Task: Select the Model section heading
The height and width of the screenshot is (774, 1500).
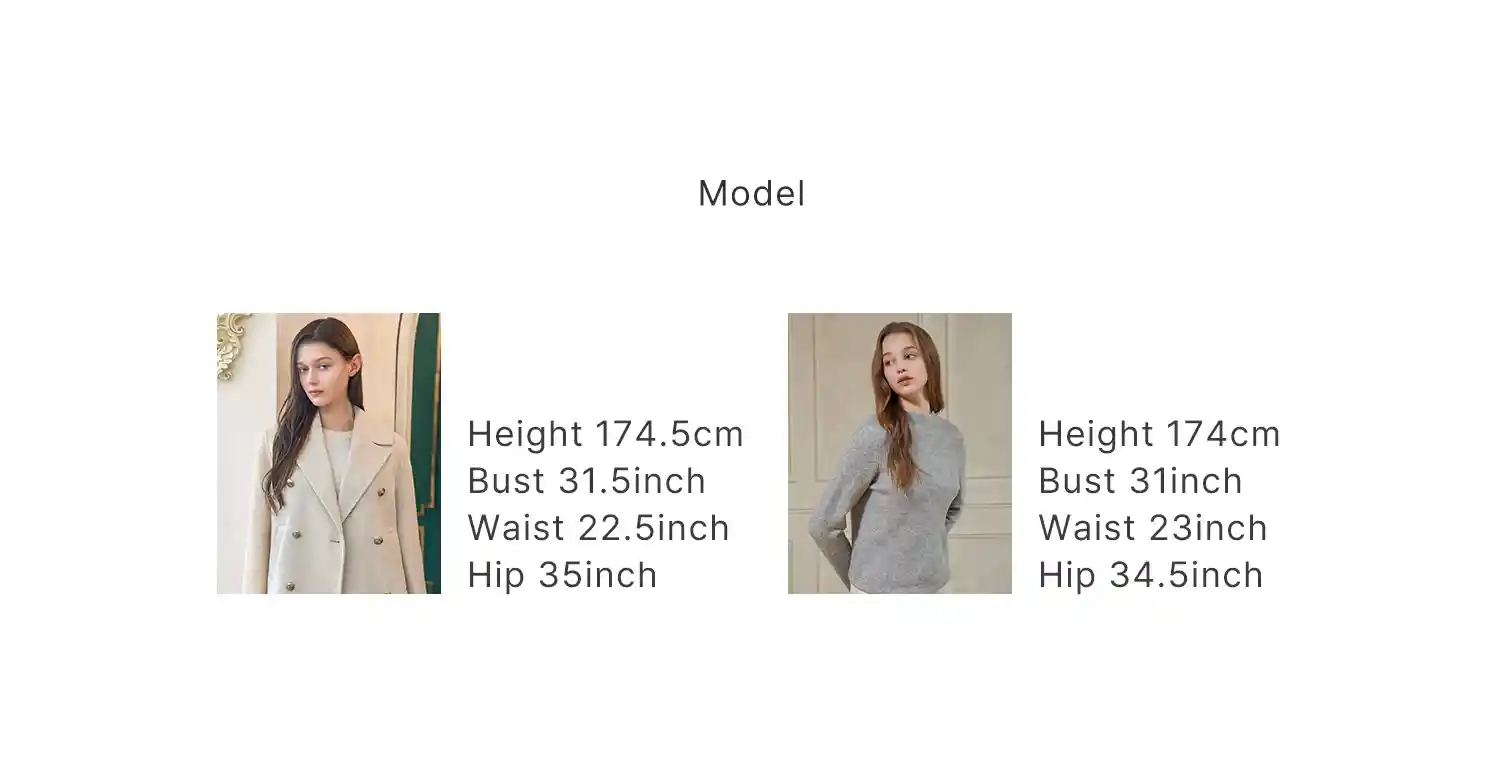Action: pos(751,193)
